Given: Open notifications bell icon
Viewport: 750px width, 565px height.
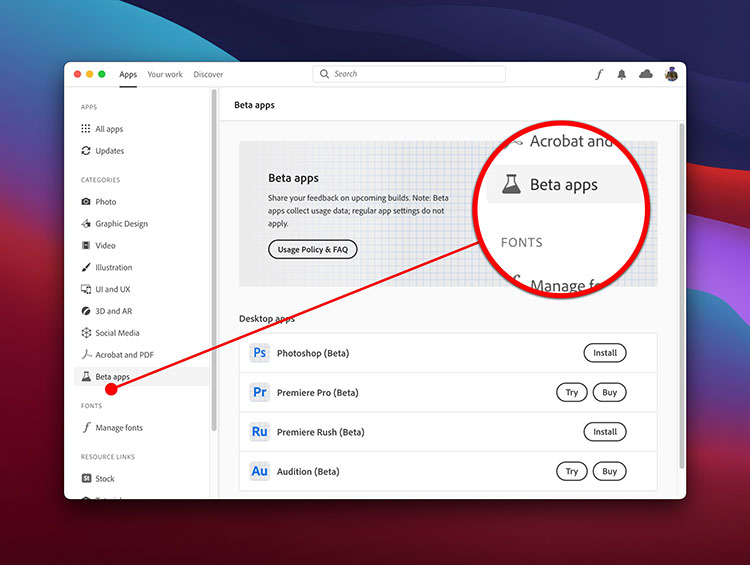Looking at the screenshot, I should tap(621, 74).
